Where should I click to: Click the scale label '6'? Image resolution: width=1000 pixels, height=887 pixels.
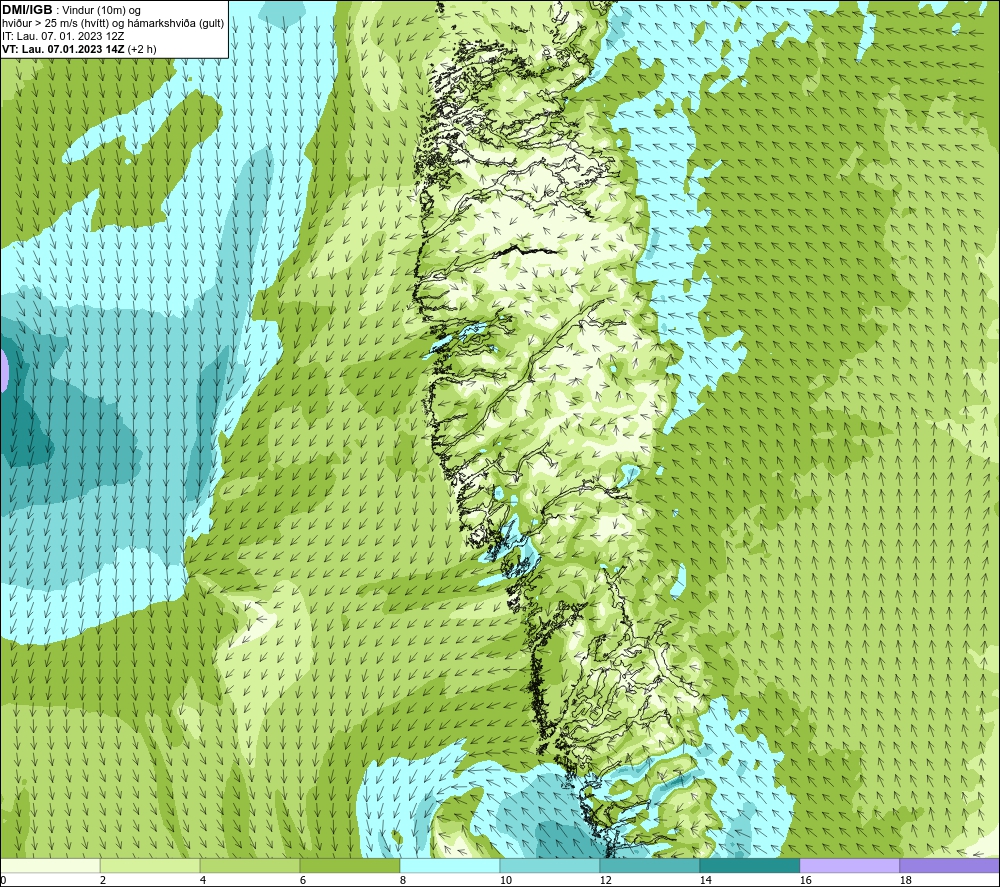[303, 881]
